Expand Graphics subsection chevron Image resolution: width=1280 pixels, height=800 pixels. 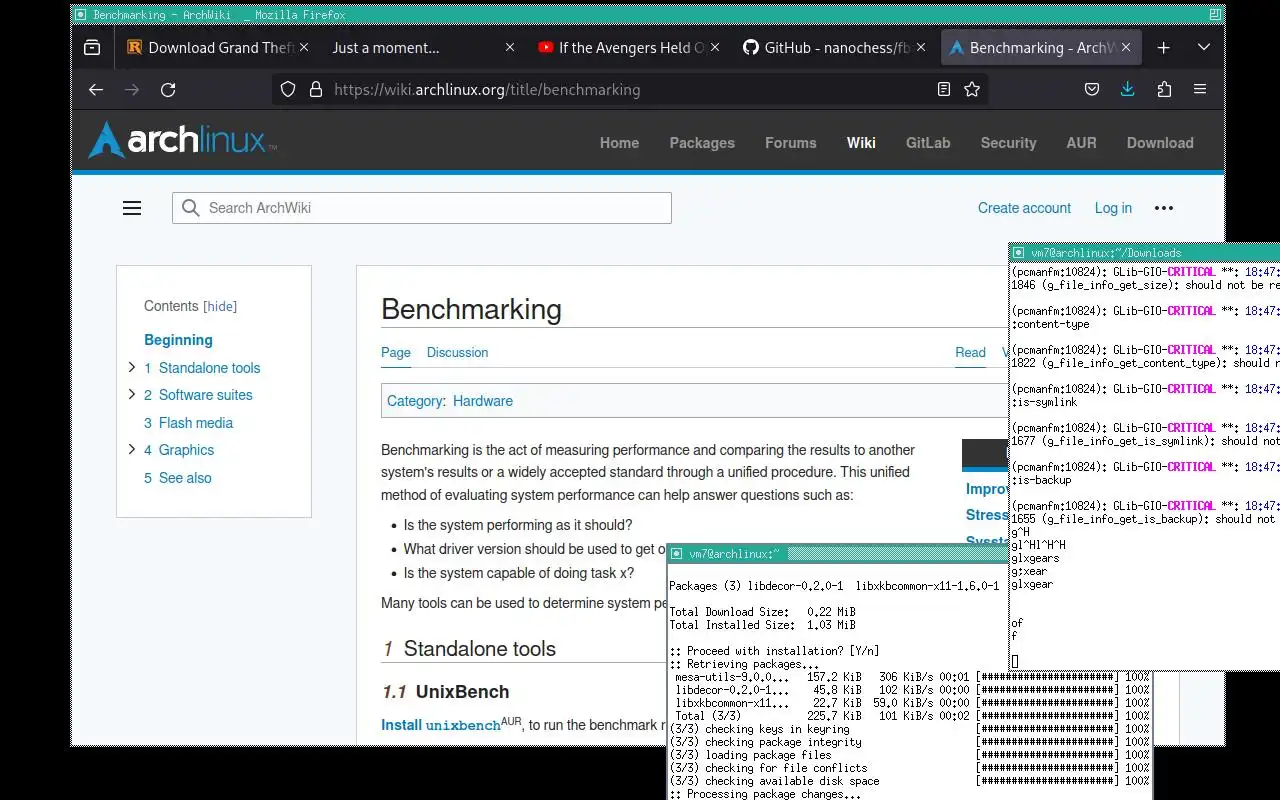coord(132,450)
